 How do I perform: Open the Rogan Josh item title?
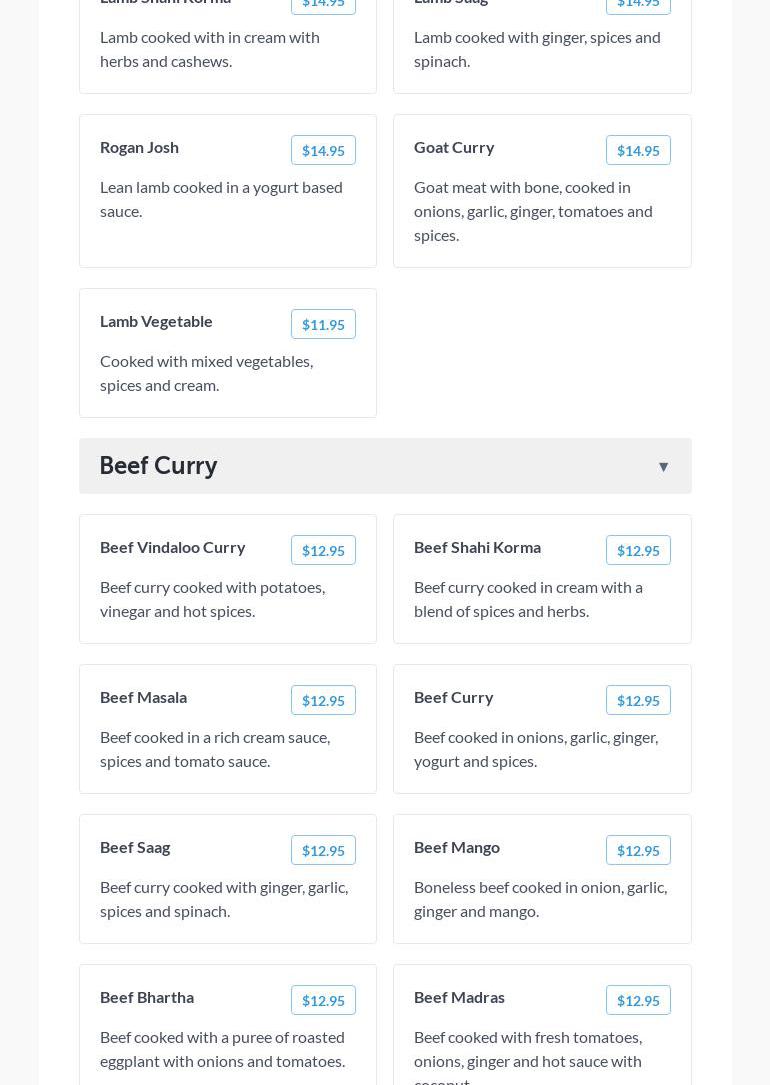tap(139, 147)
